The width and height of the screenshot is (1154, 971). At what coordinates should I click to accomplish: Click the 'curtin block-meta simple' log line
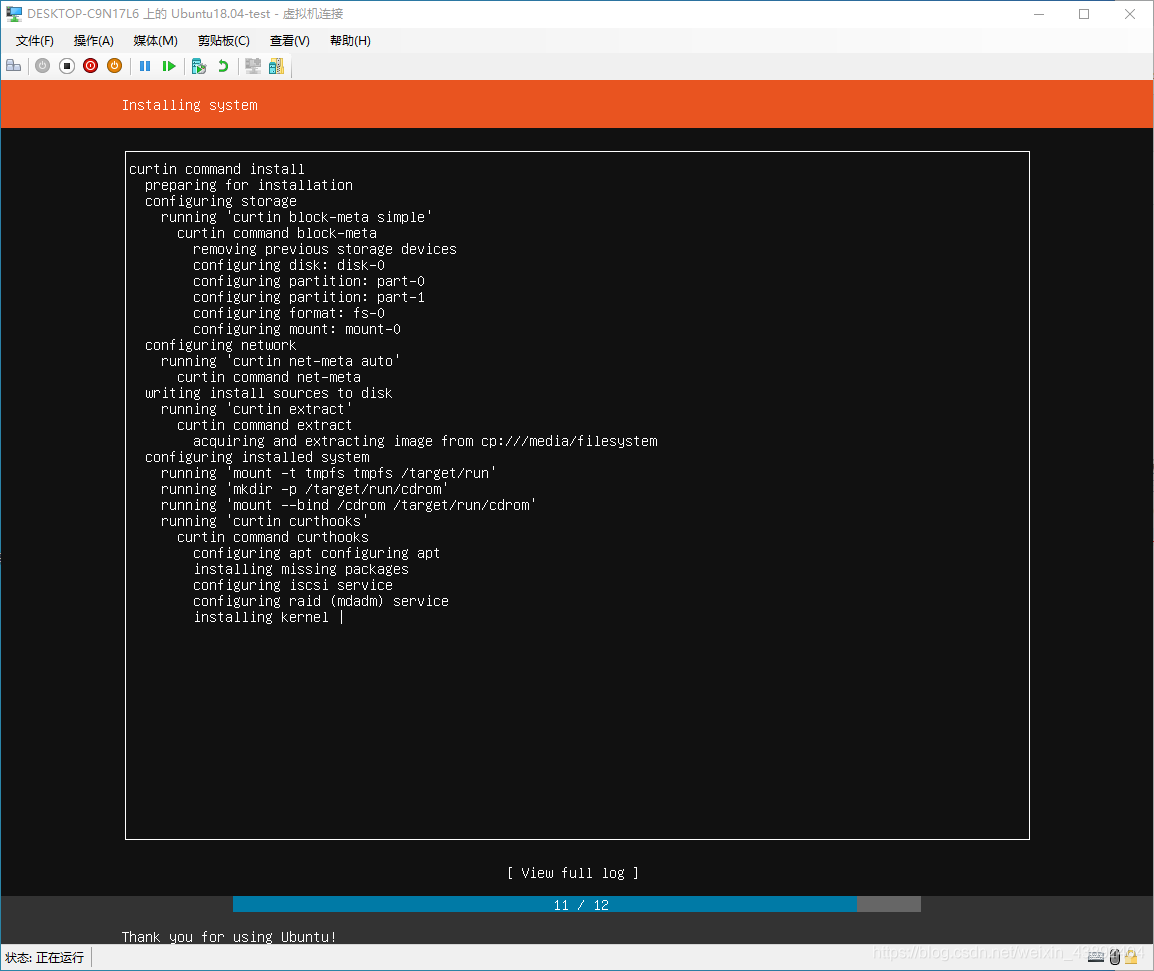(296, 217)
